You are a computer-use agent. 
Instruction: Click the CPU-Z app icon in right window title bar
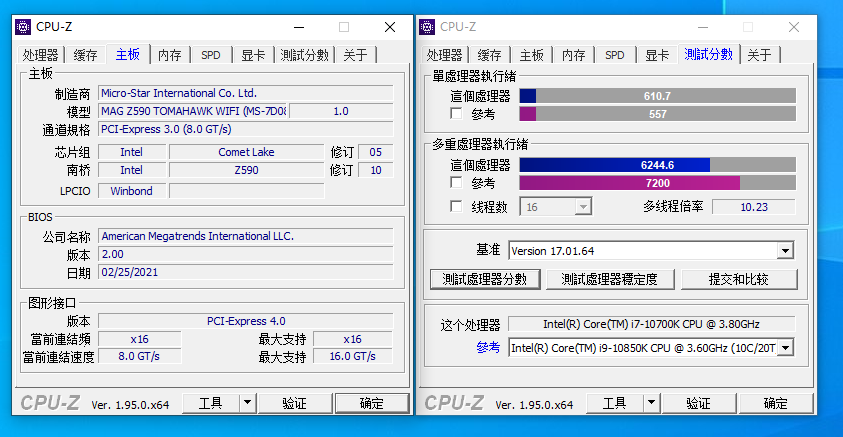click(x=427, y=27)
